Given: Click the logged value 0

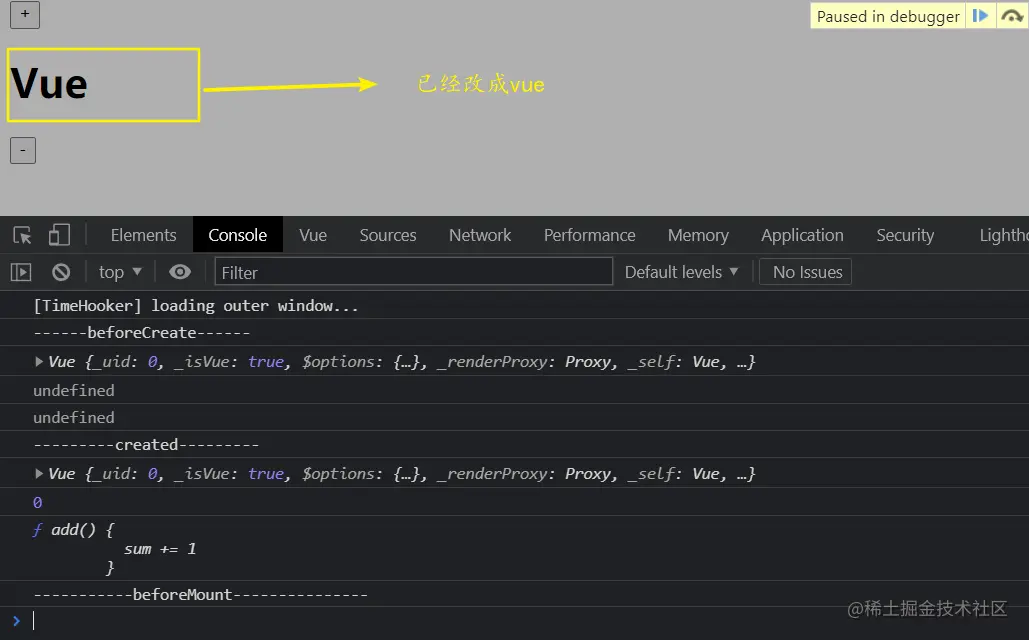Looking at the screenshot, I should click(37, 502).
